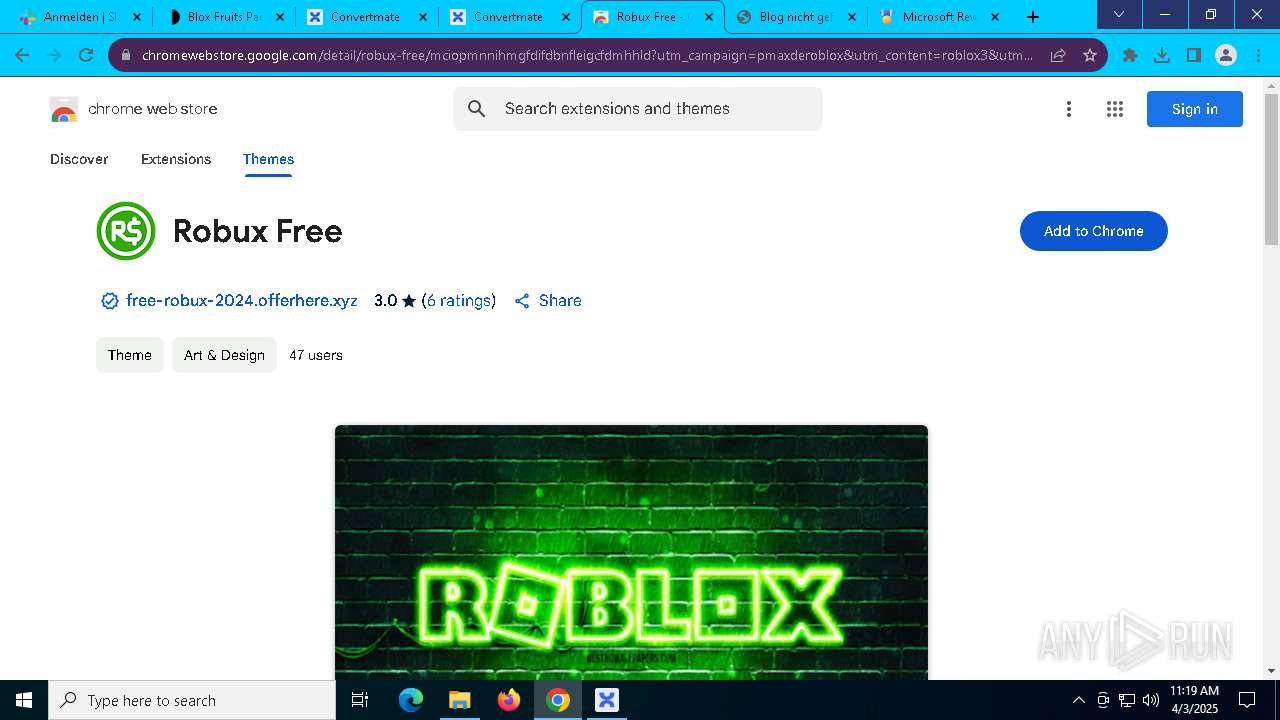Open Chrome downloads icon
The image size is (1280, 720).
click(1162, 55)
